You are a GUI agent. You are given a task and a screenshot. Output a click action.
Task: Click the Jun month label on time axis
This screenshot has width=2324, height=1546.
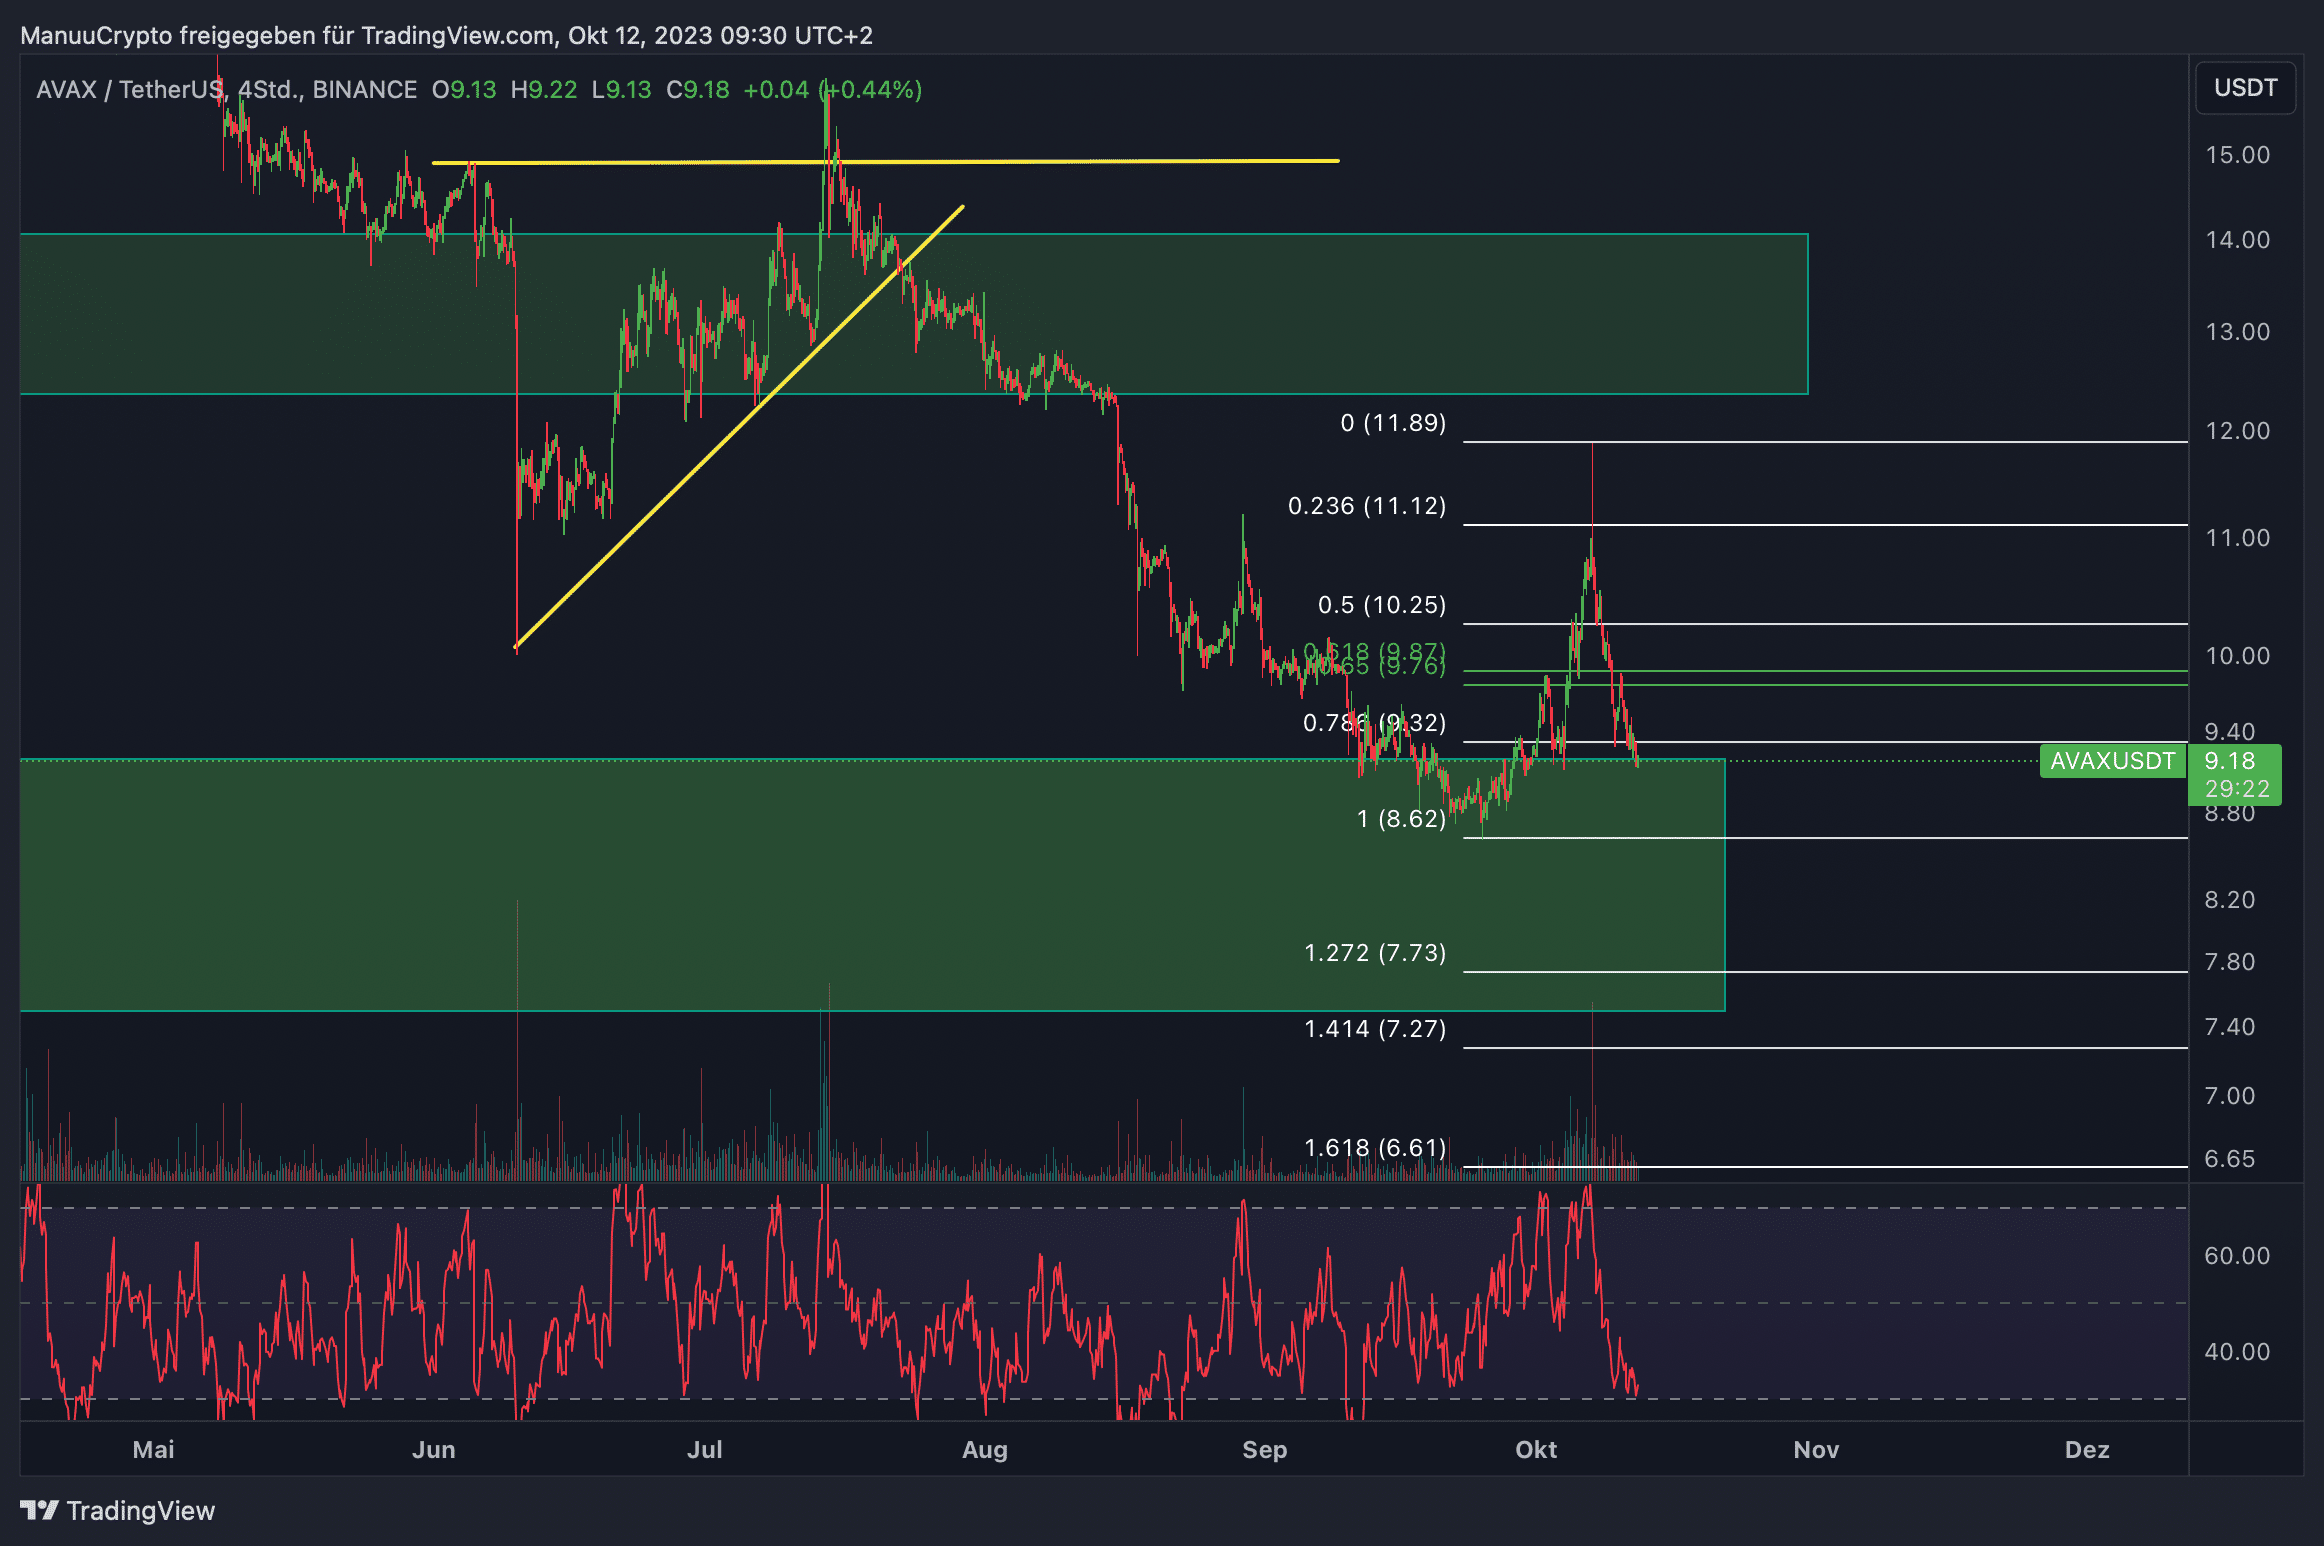[x=433, y=1450]
